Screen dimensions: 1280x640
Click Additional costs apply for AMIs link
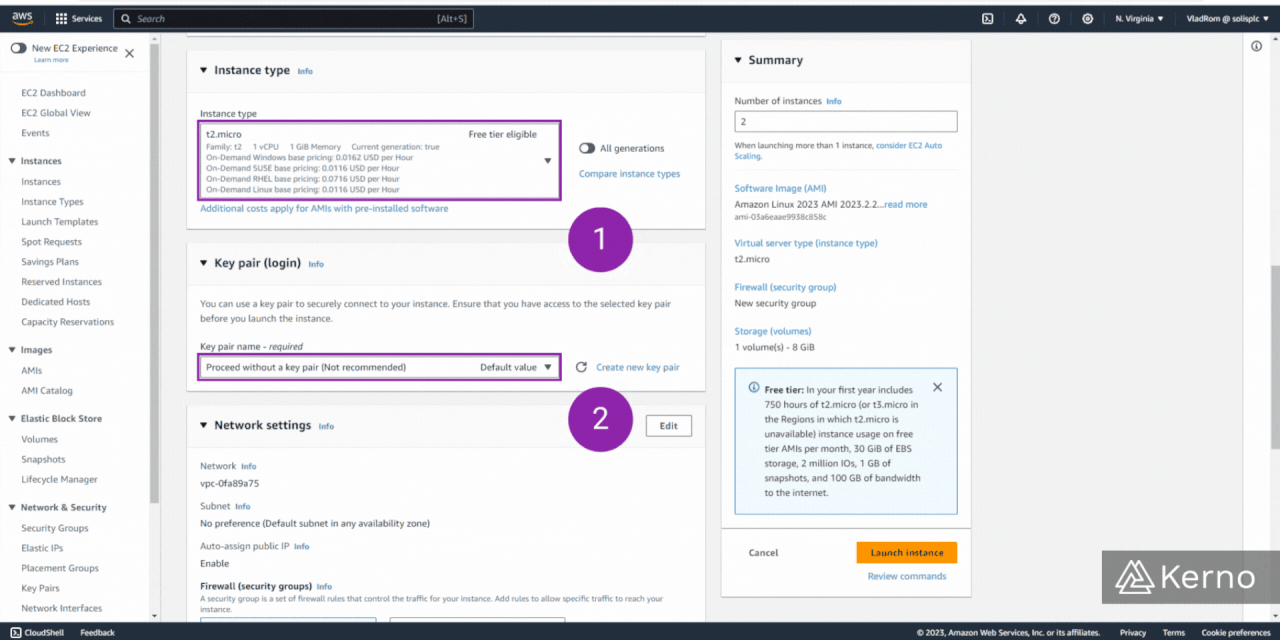click(324, 208)
